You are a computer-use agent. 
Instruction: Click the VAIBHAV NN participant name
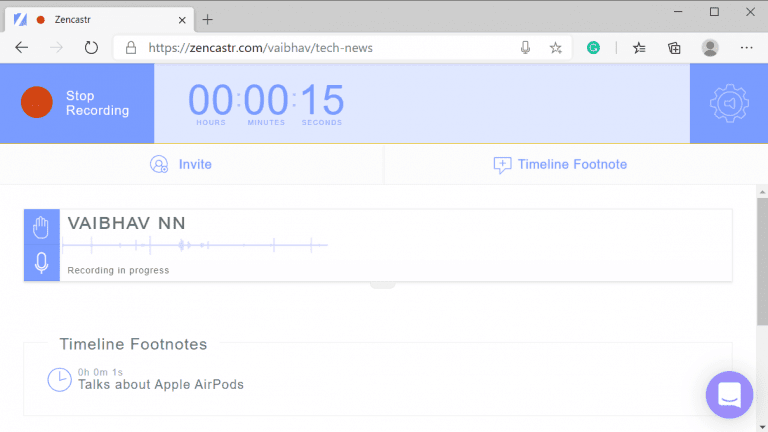click(x=126, y=223)
